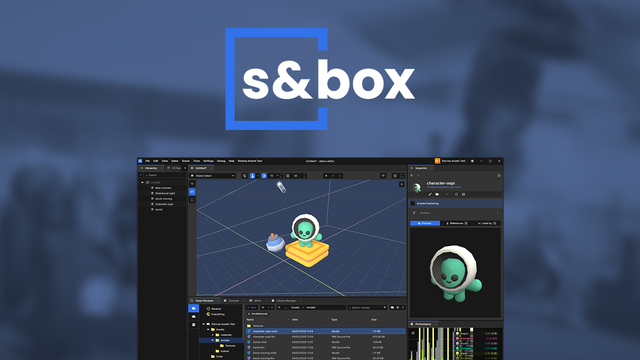
Task: Open the Debug menu
Action: tap(221, 161)
